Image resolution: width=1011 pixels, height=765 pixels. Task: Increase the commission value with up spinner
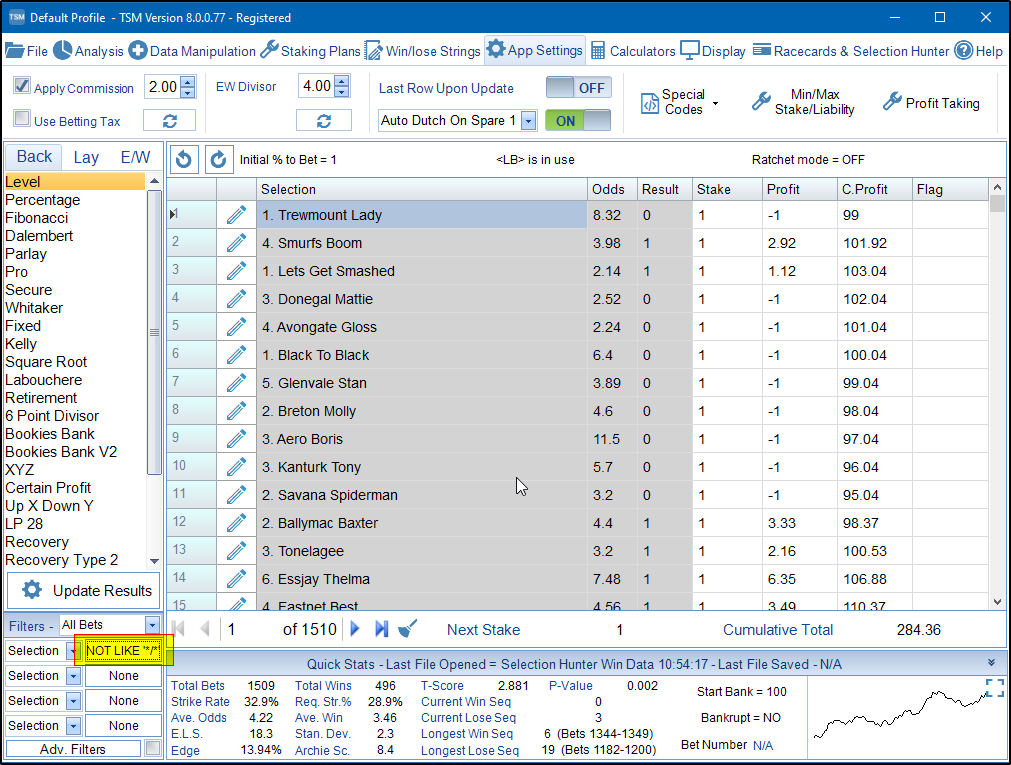188,82
